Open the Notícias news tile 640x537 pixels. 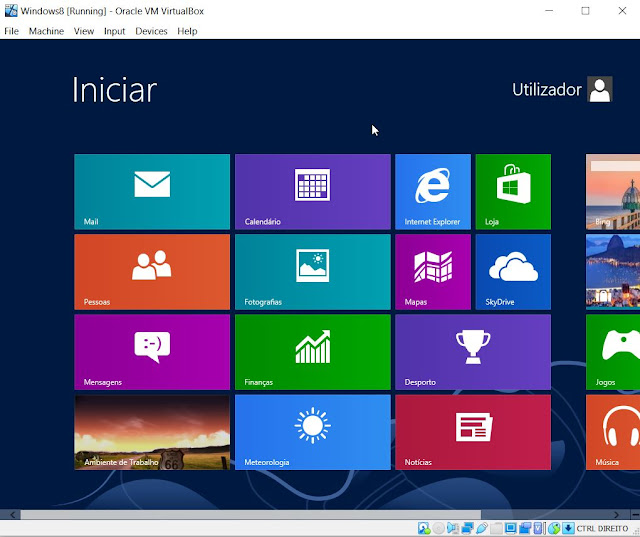point(473,432)
